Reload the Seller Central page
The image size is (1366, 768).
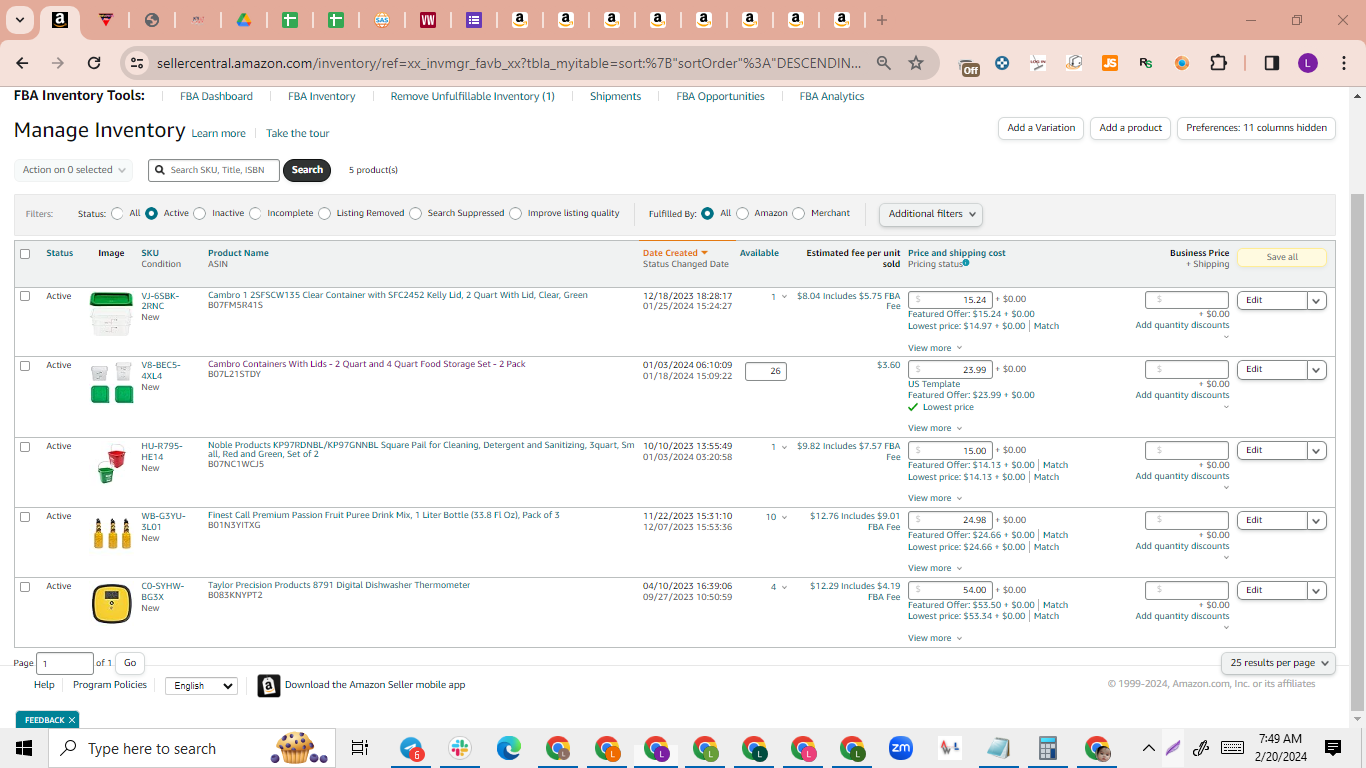pos(94,63)
